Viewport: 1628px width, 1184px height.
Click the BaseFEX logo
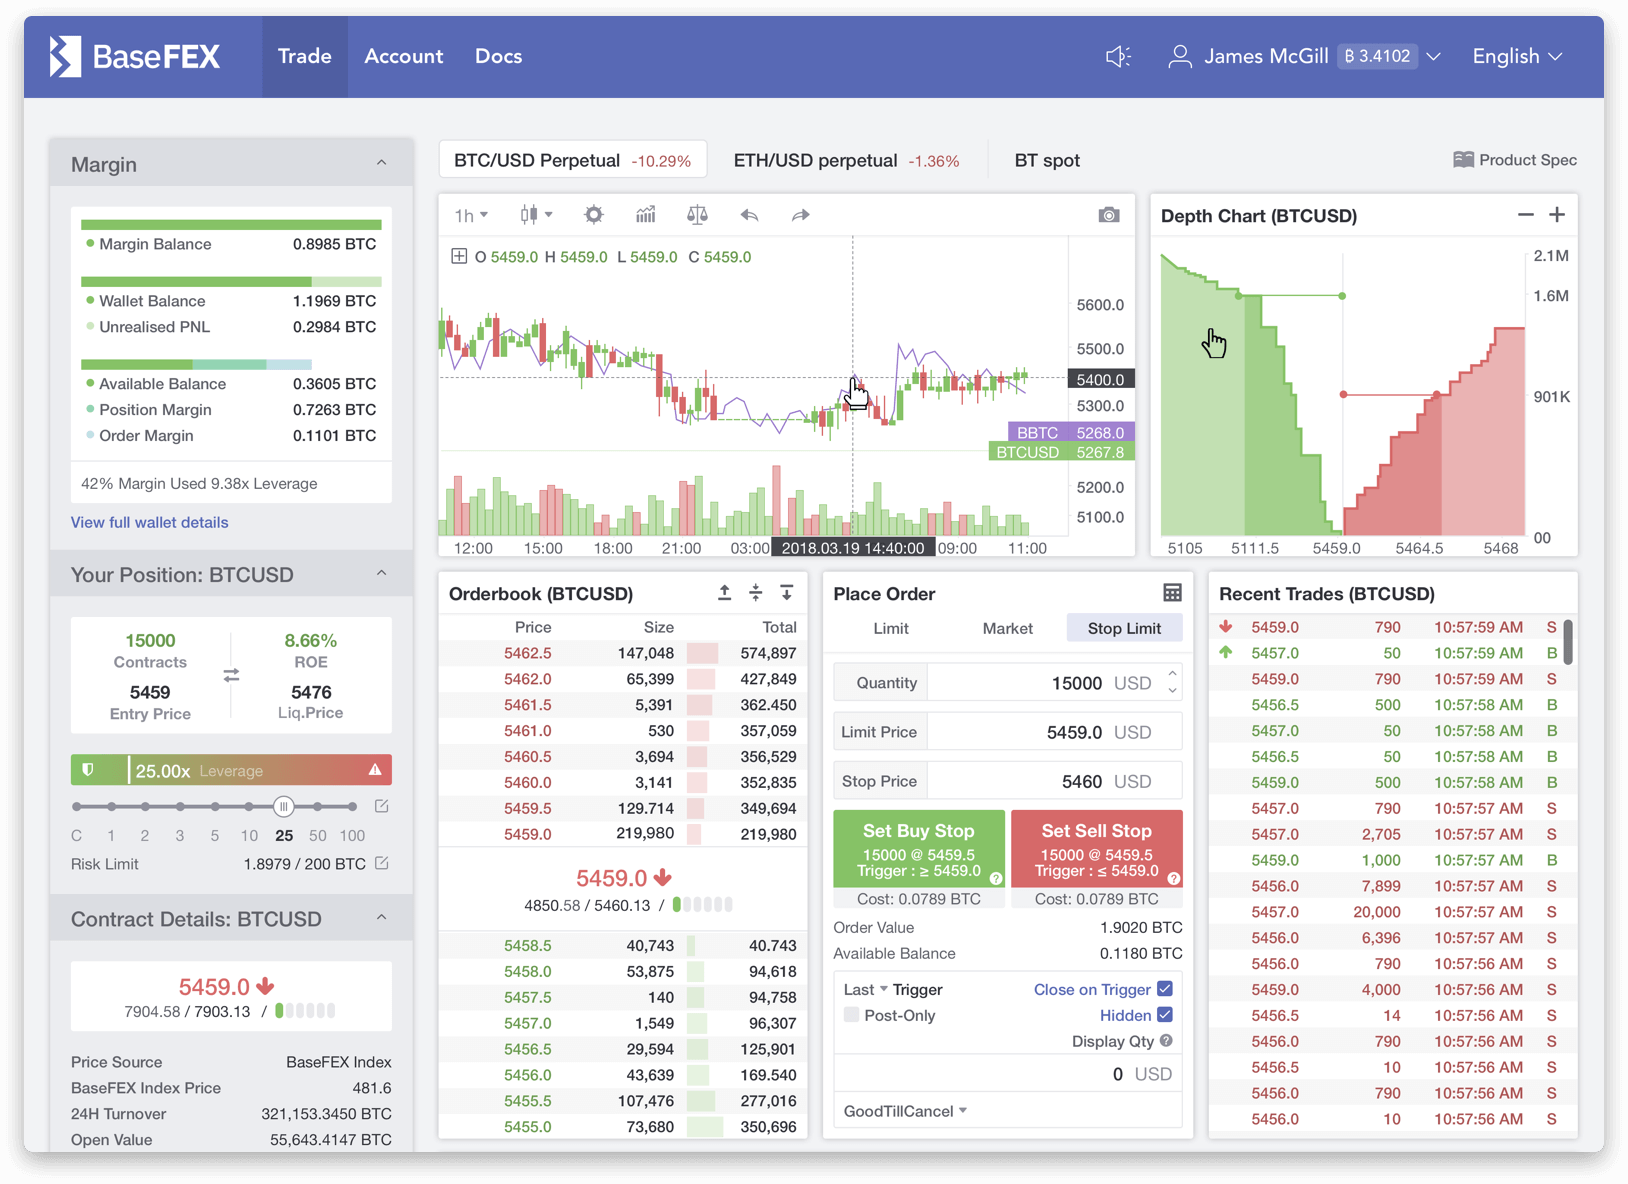(x=135, y=56)
